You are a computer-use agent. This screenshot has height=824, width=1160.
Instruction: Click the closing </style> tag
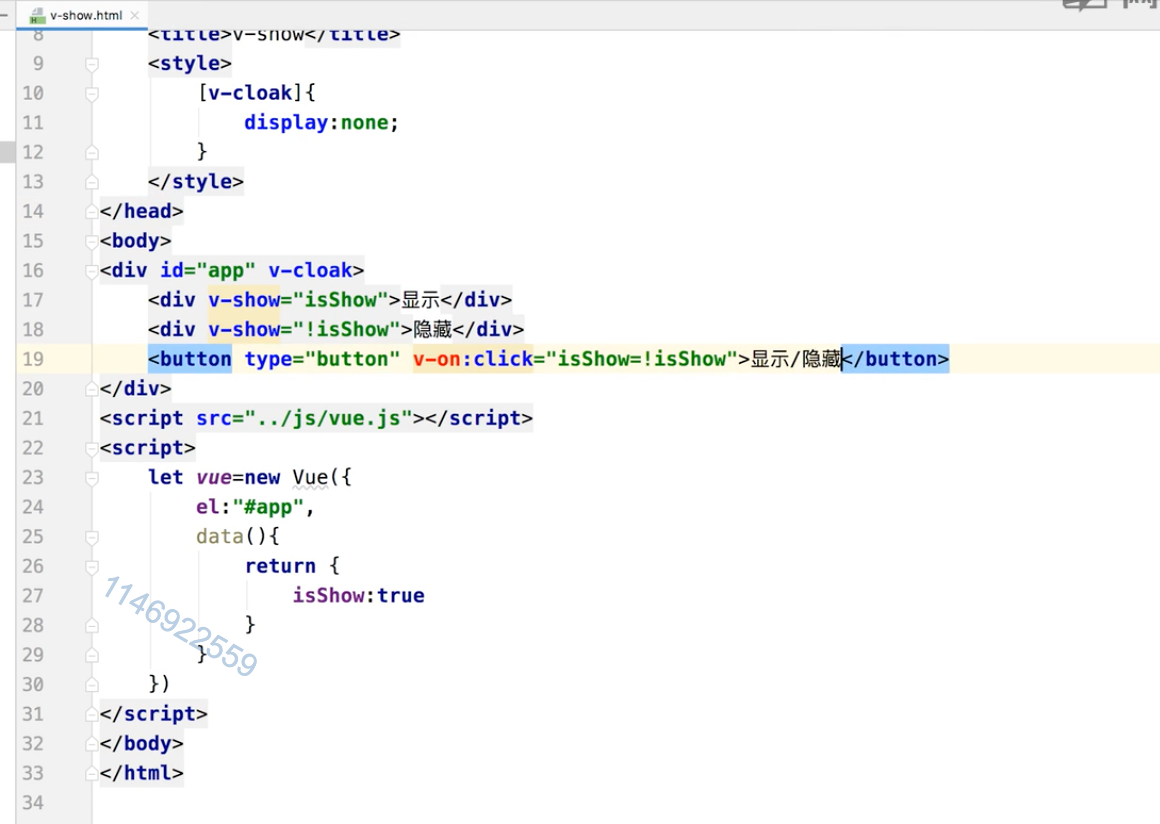195,182
